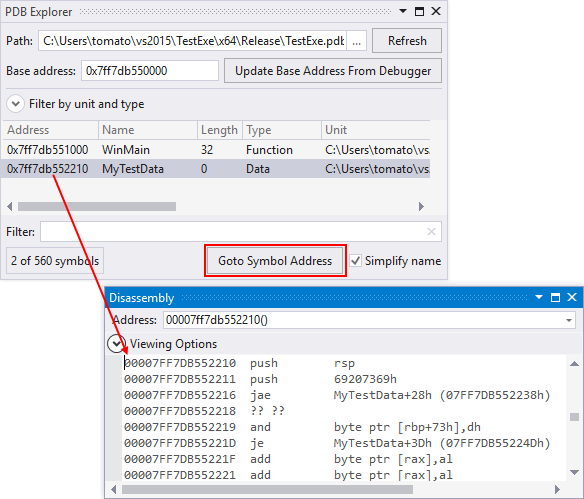Open Disassembly window position menu arrow
The height and width of the screenshot is (499, 584).
tap(539, 297)
